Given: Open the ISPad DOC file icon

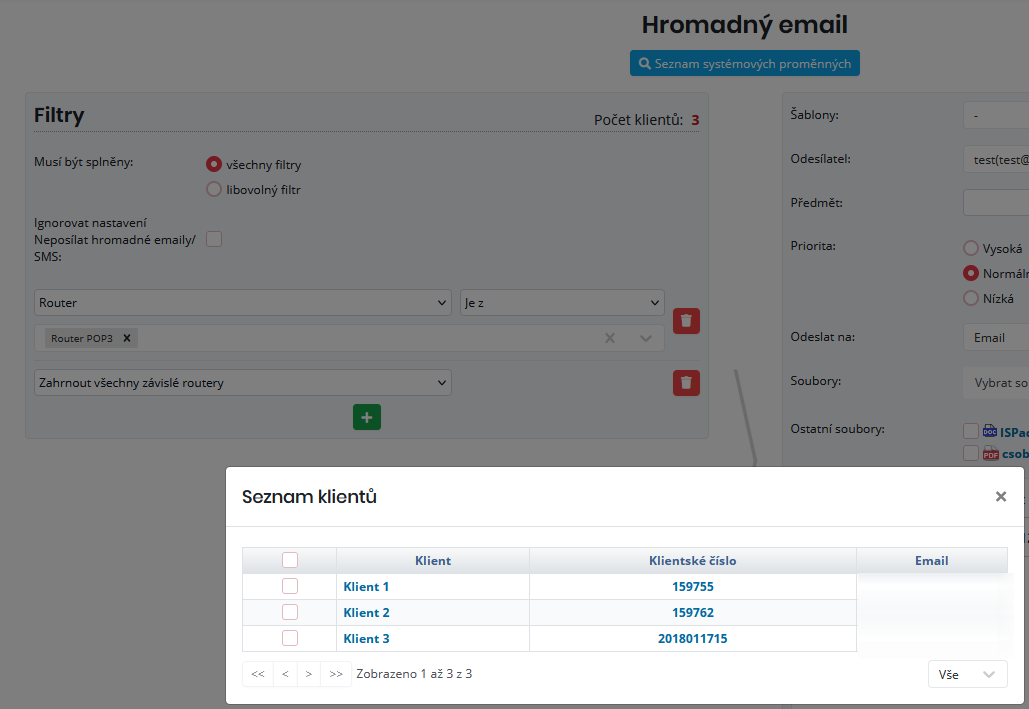Looking at the screenshot, I should (x=990, y=431).
